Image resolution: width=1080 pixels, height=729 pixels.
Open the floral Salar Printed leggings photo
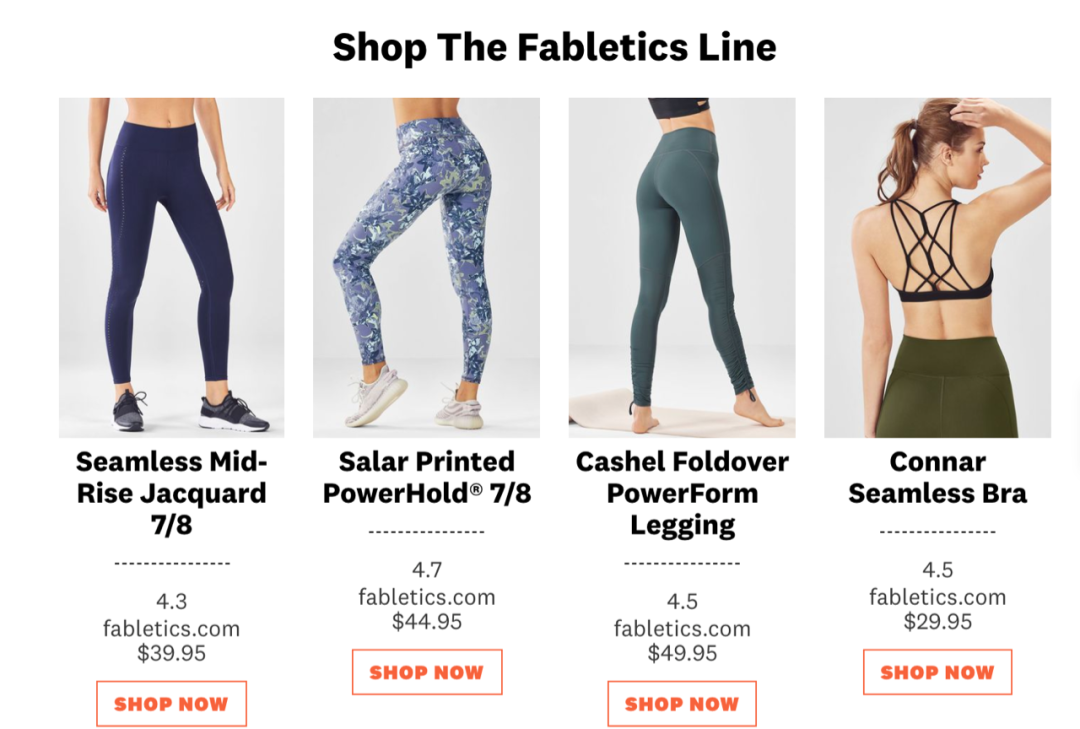426,267
